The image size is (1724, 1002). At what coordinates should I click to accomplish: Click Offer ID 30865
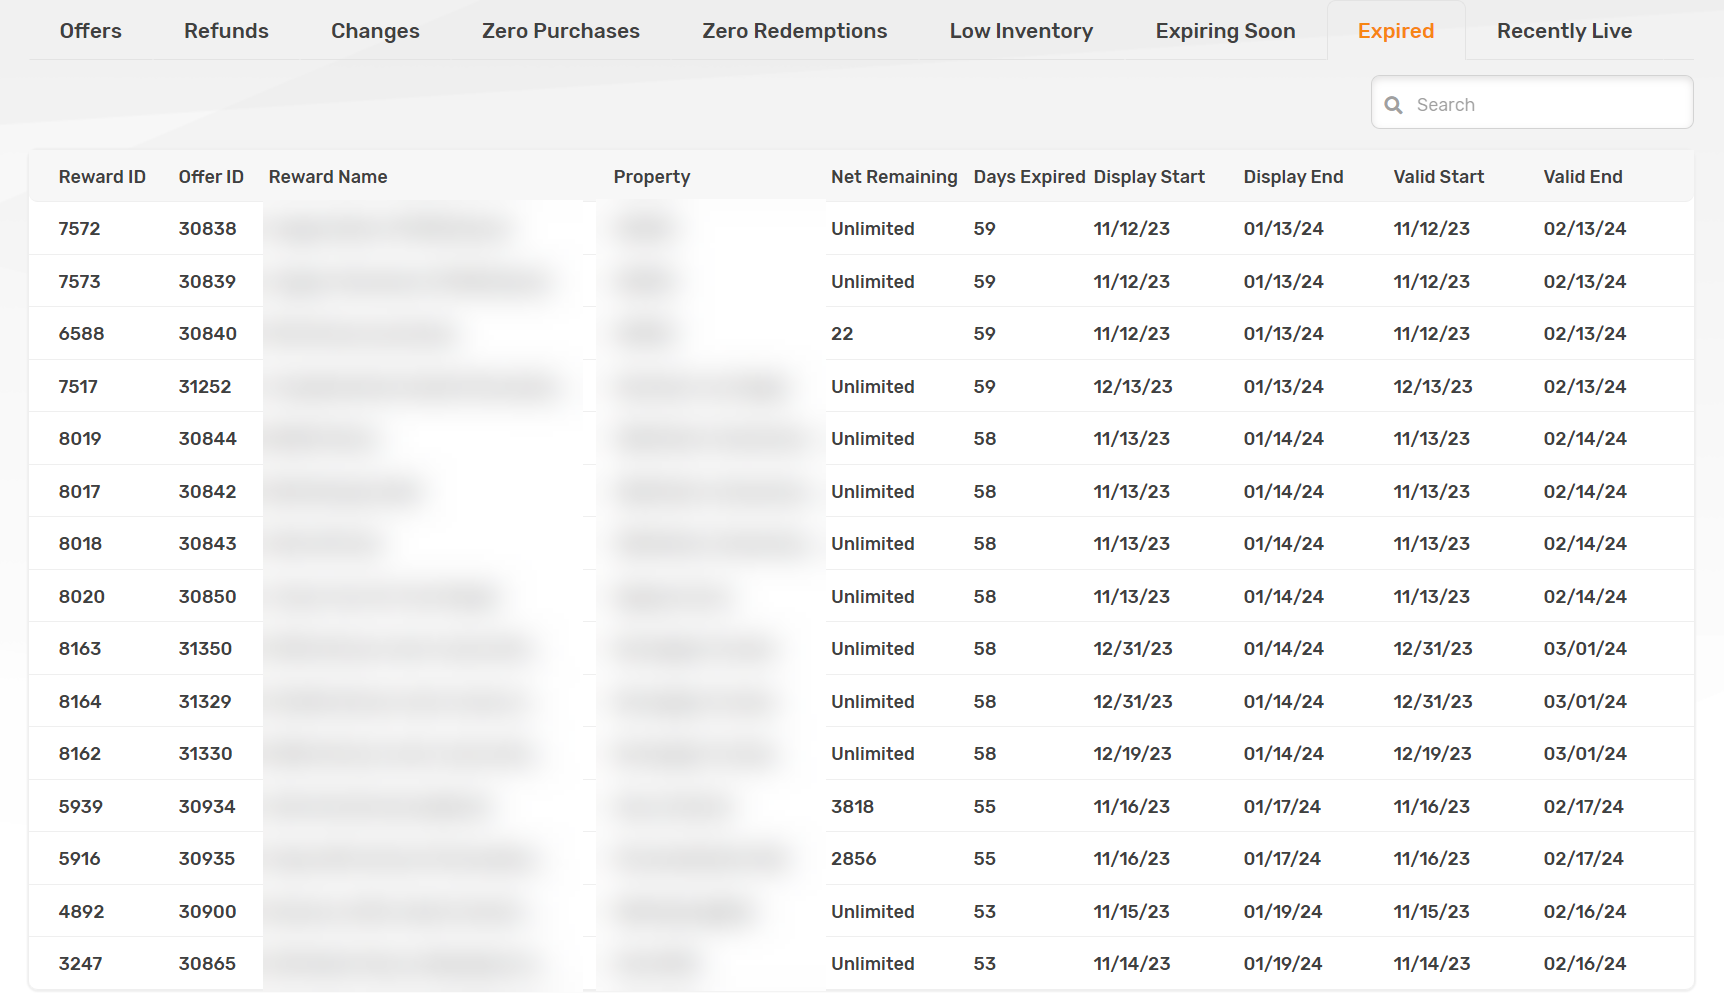(207, 964)
